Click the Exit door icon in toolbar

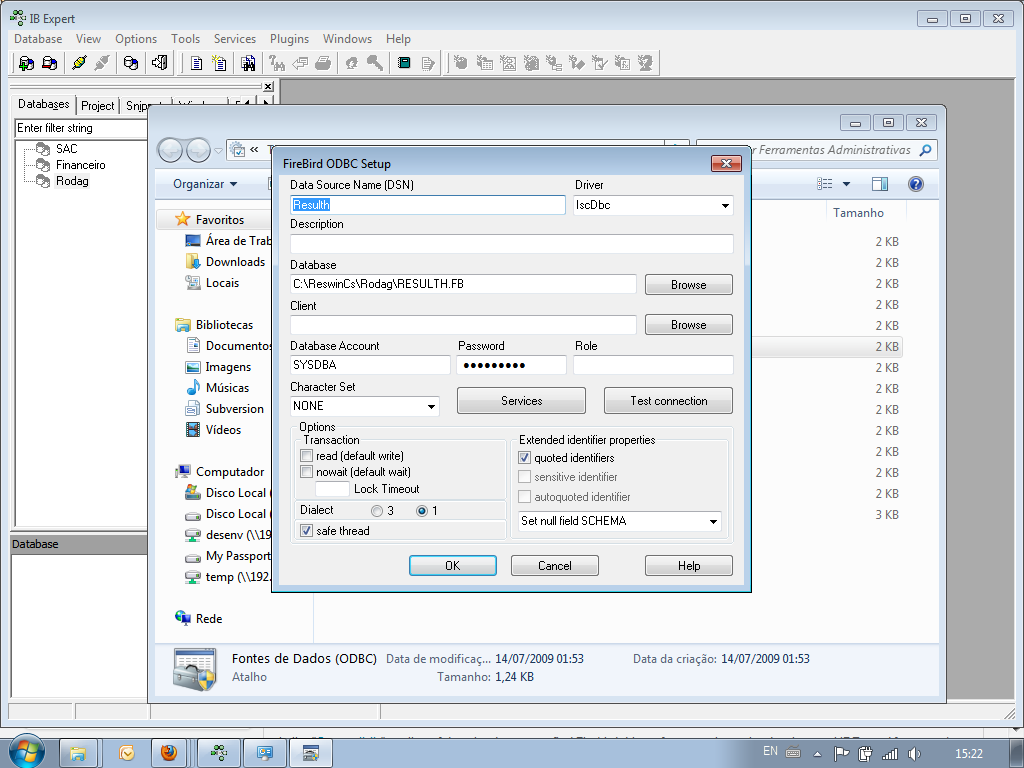[158, 63]
